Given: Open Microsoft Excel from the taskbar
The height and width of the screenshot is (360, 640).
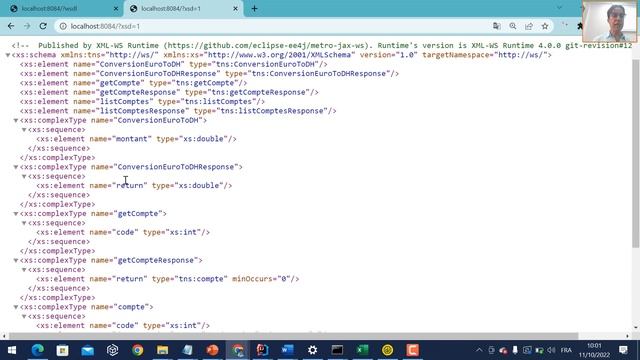Looking at the screenshot, I should tap(362, 350).
